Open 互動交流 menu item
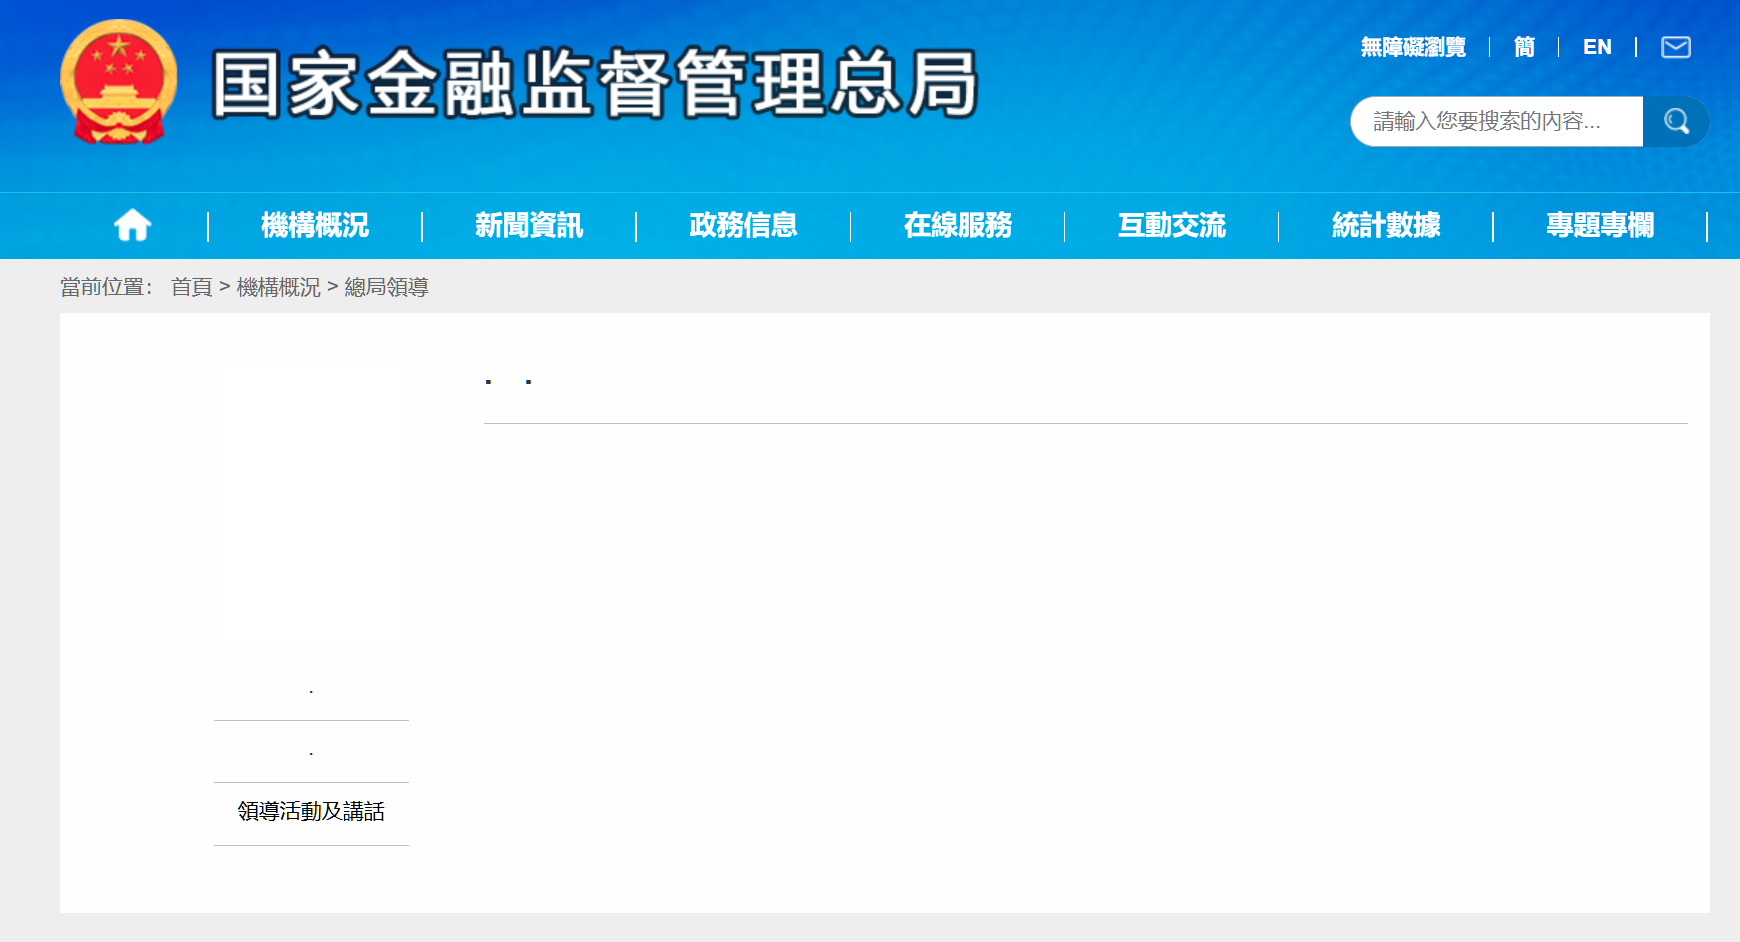The width and height of the screenshot is (1740, 942). pos(1171,225)
